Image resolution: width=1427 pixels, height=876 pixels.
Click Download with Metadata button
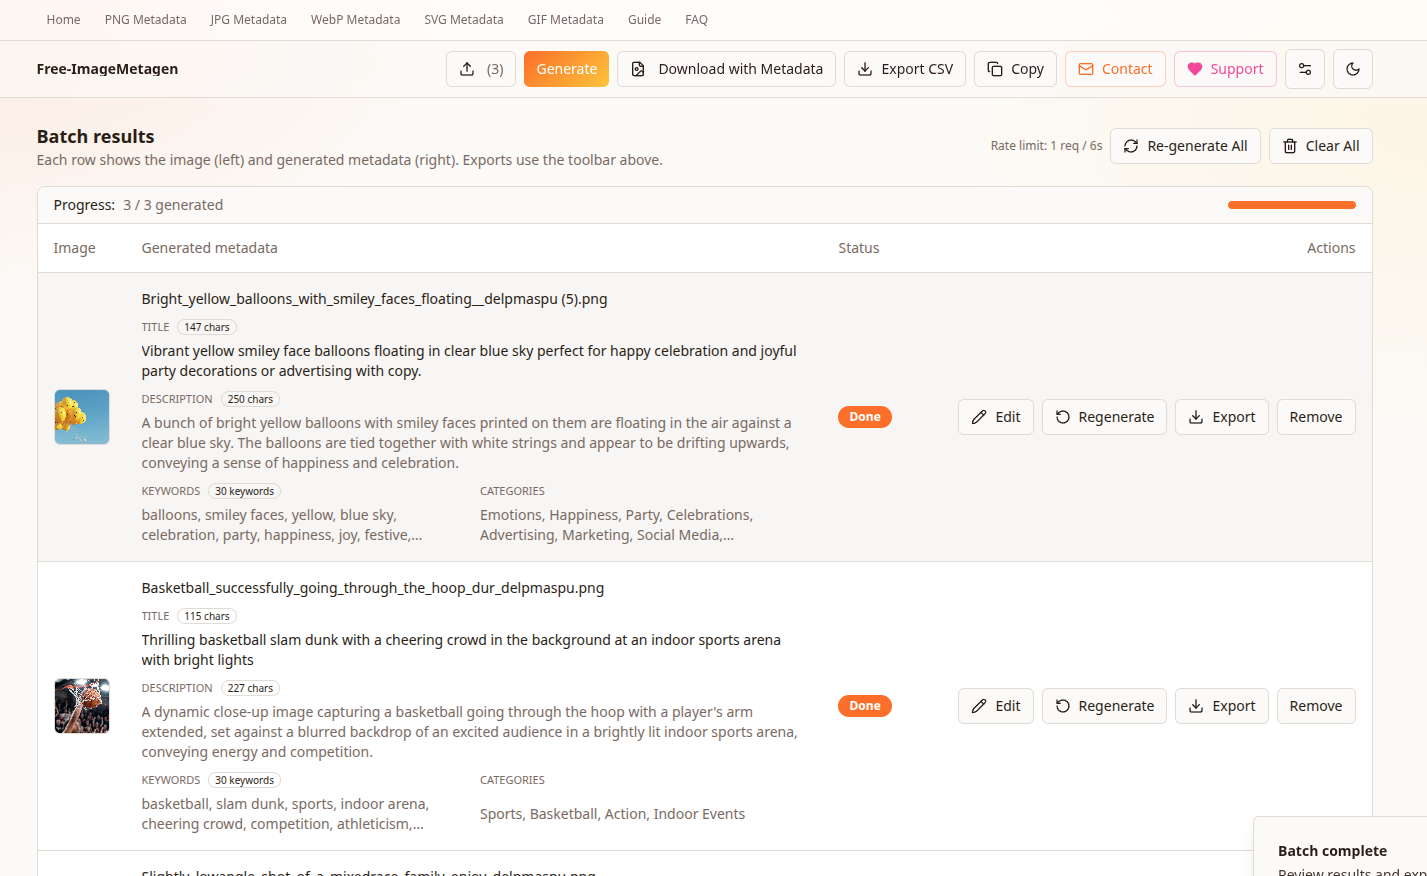(x=726, y=69)
